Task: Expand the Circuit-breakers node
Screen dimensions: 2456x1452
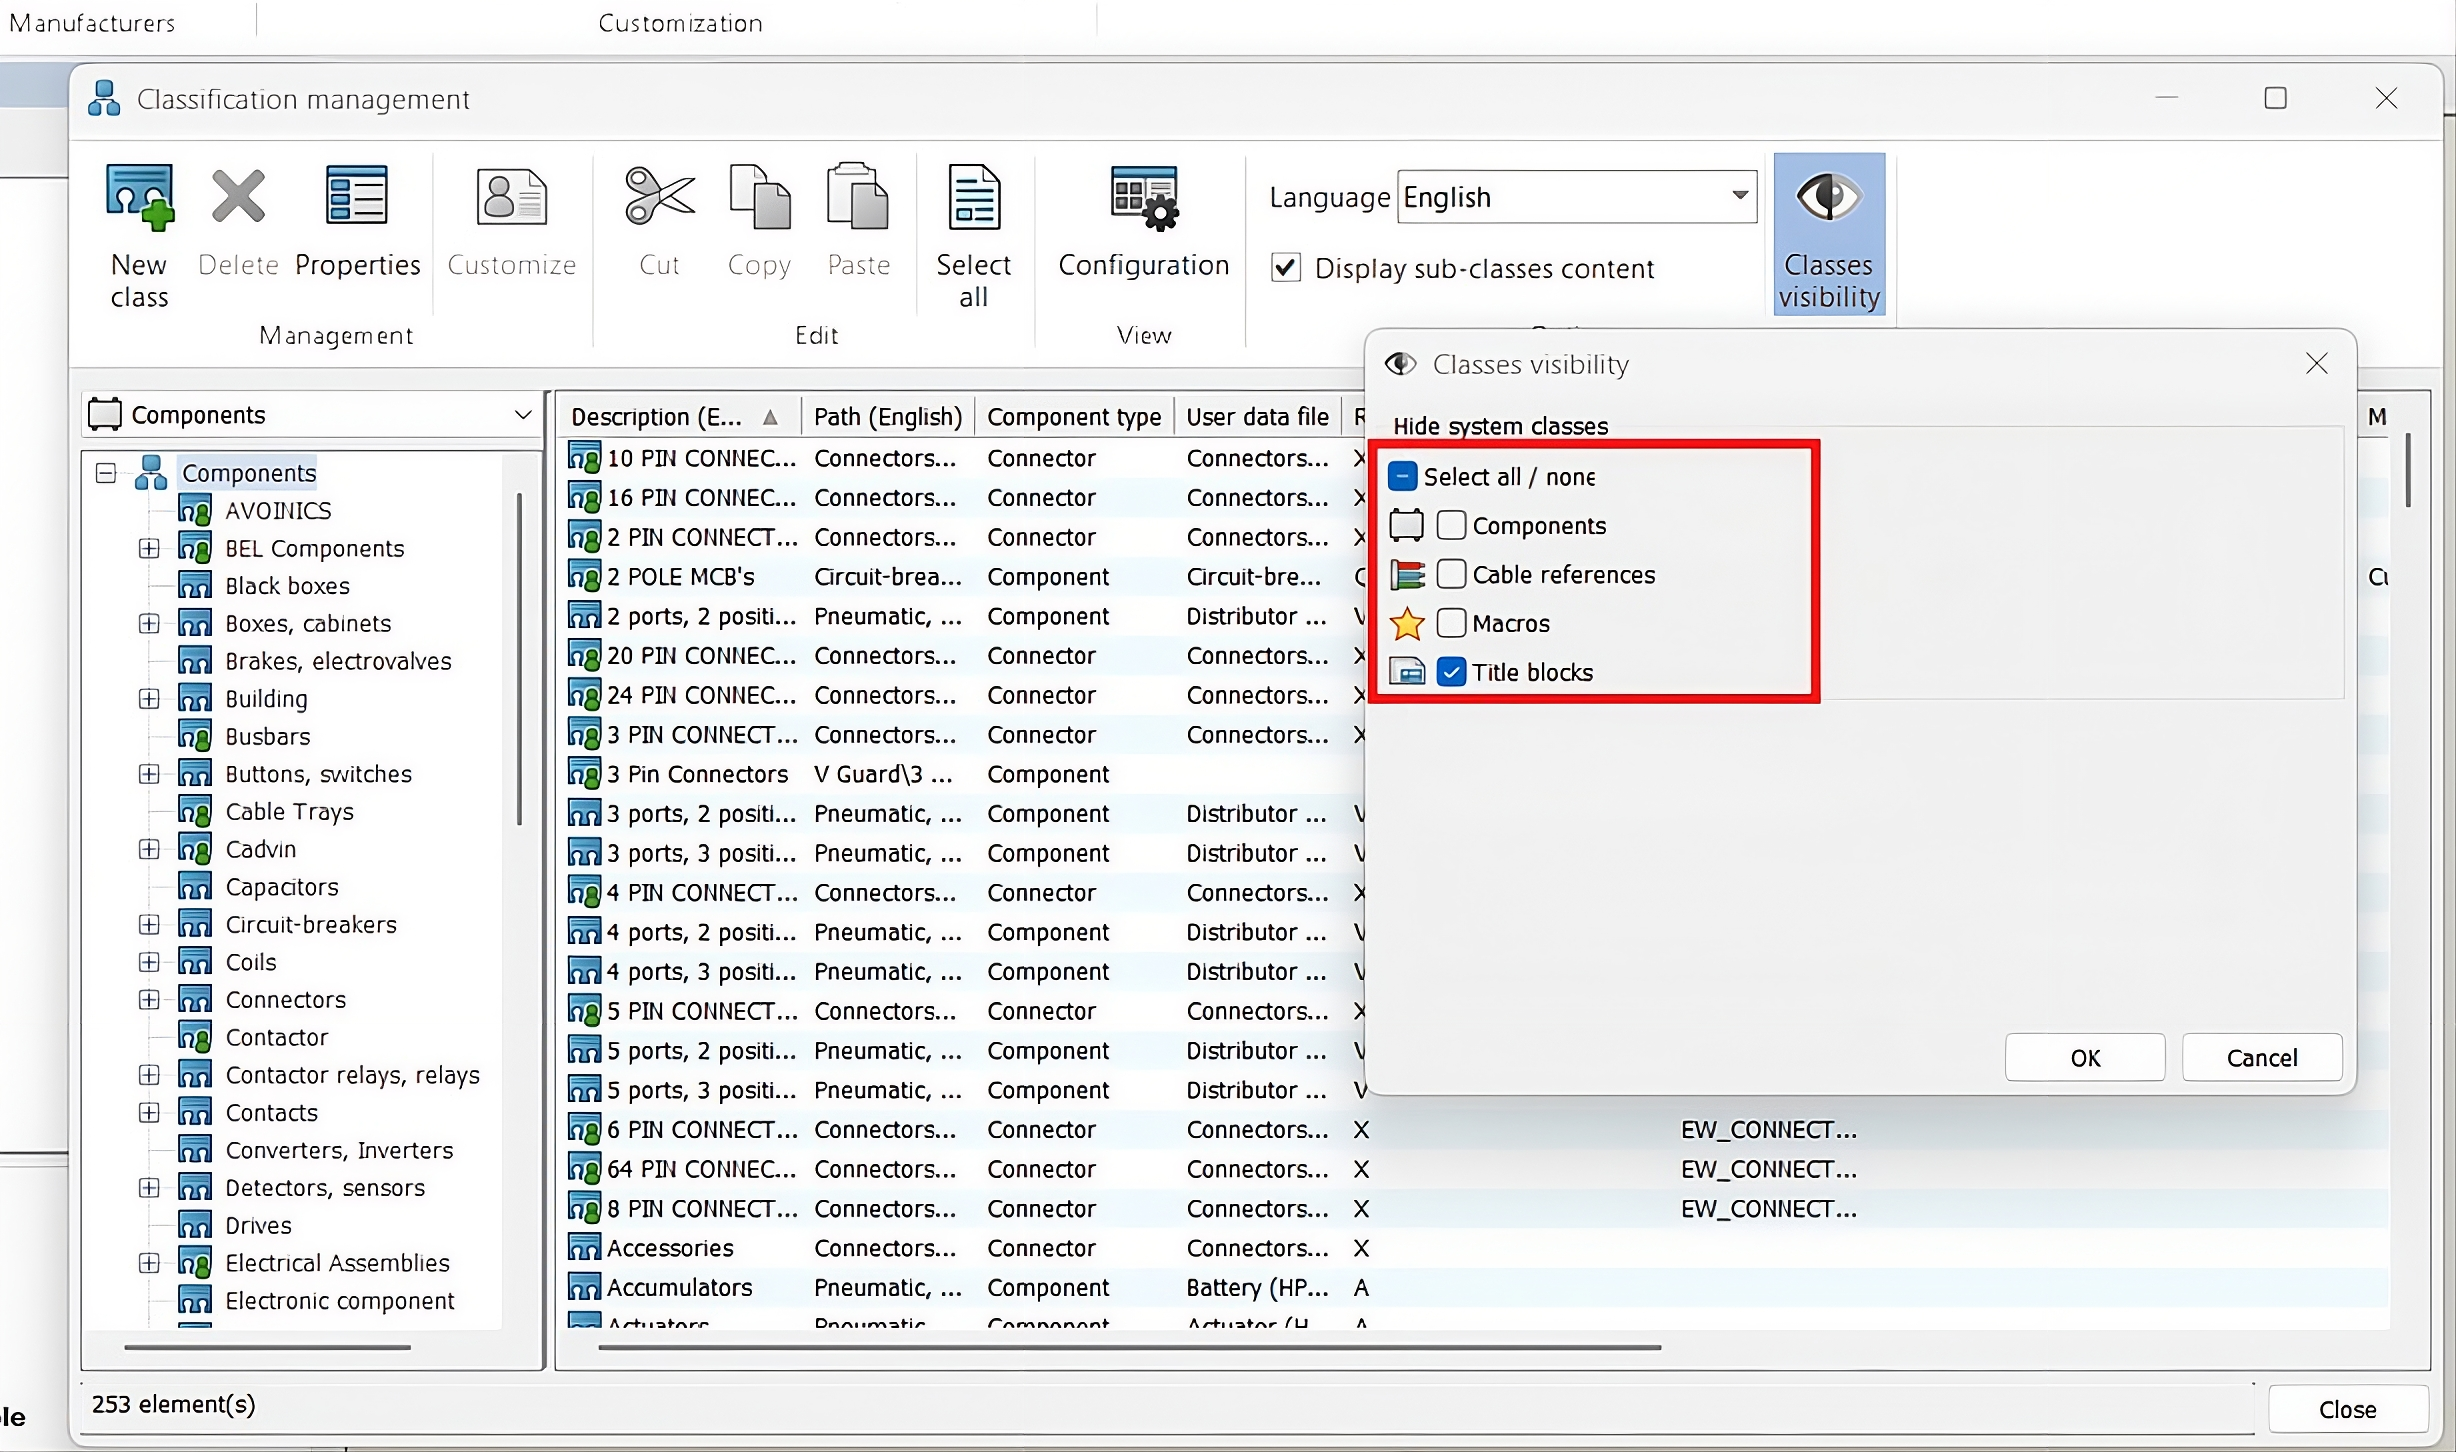Action: coord(149,924)
